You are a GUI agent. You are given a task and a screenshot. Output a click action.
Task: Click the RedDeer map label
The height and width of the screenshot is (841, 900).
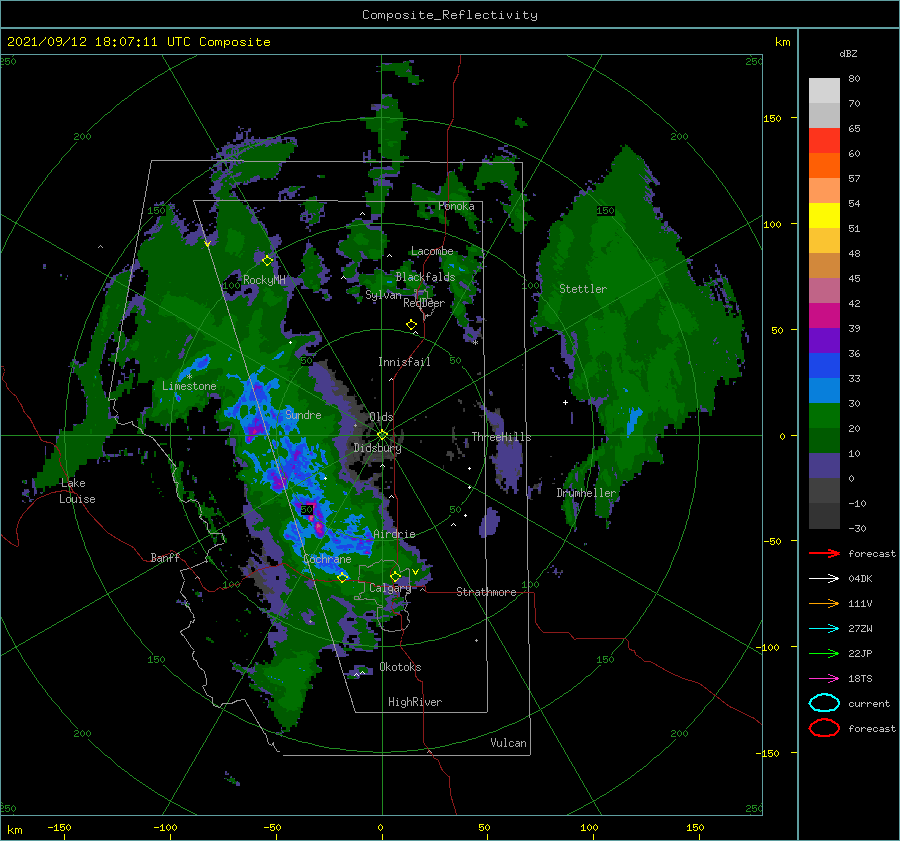pos(424,303)
